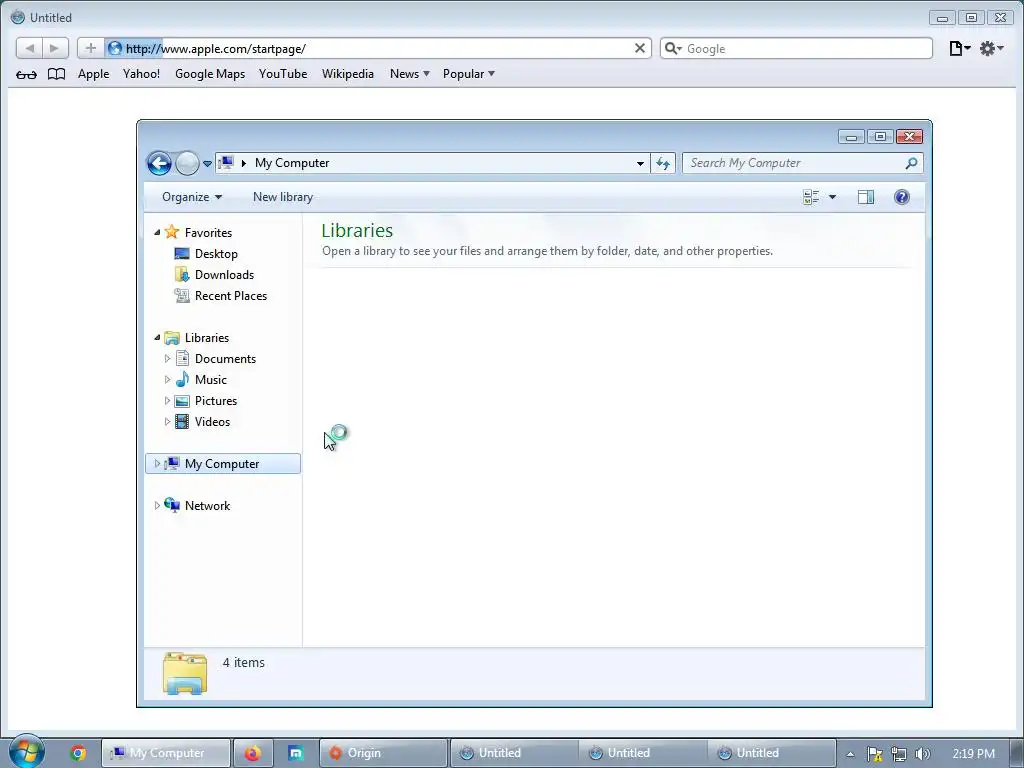Add bookmark with the plus button
This screenshot has height=768, width=1024.
point(91,48)
